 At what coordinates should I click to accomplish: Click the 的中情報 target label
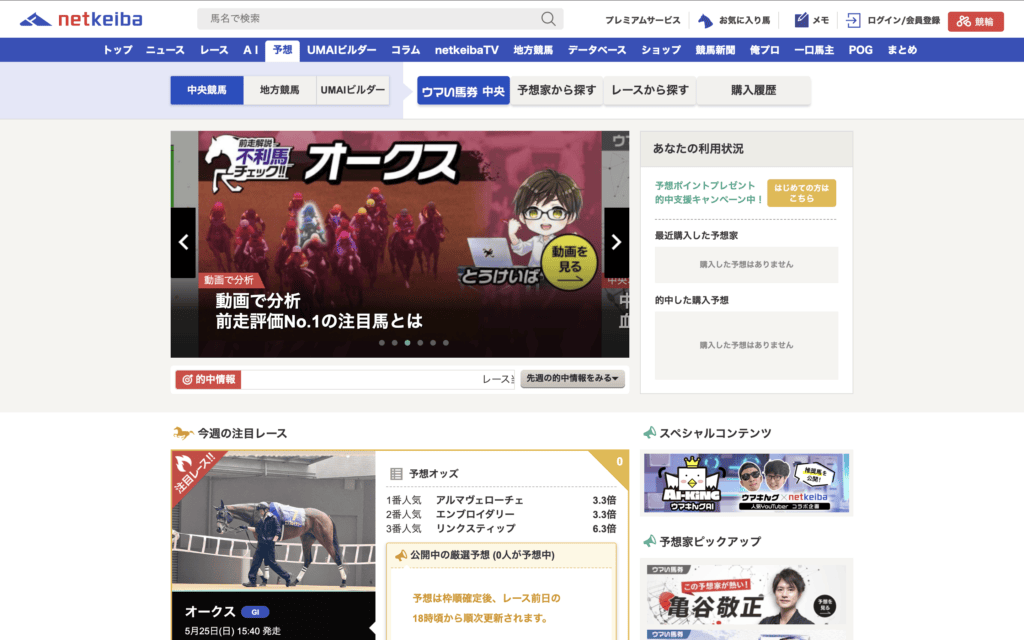tap(208, 379)
